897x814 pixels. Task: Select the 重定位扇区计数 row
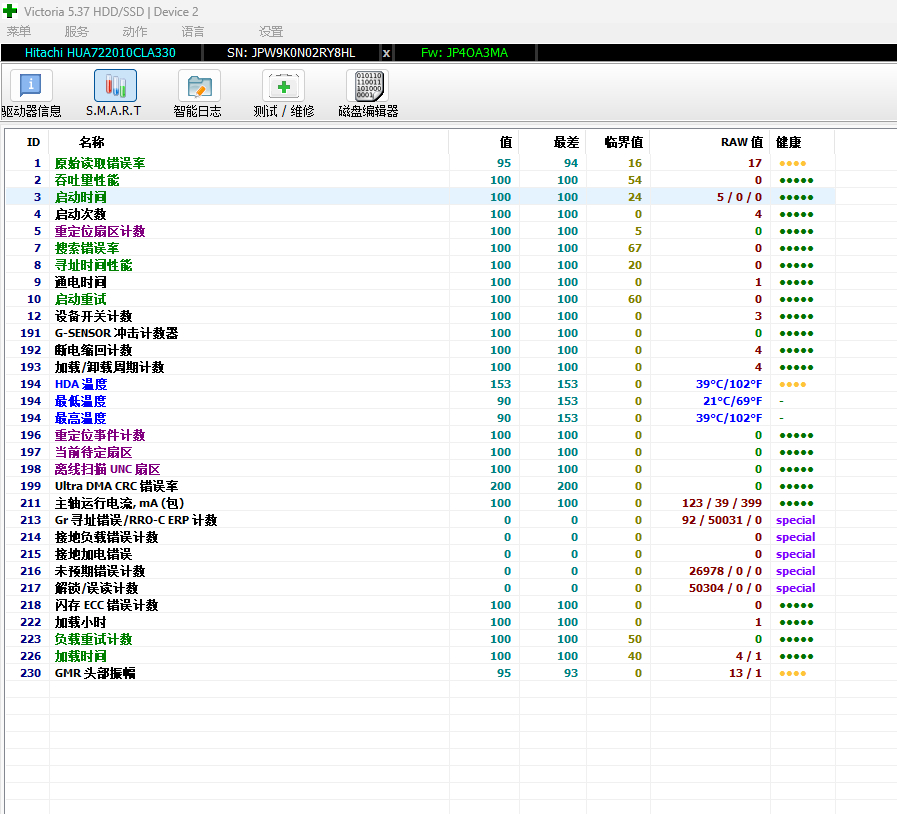coord(420,231)
